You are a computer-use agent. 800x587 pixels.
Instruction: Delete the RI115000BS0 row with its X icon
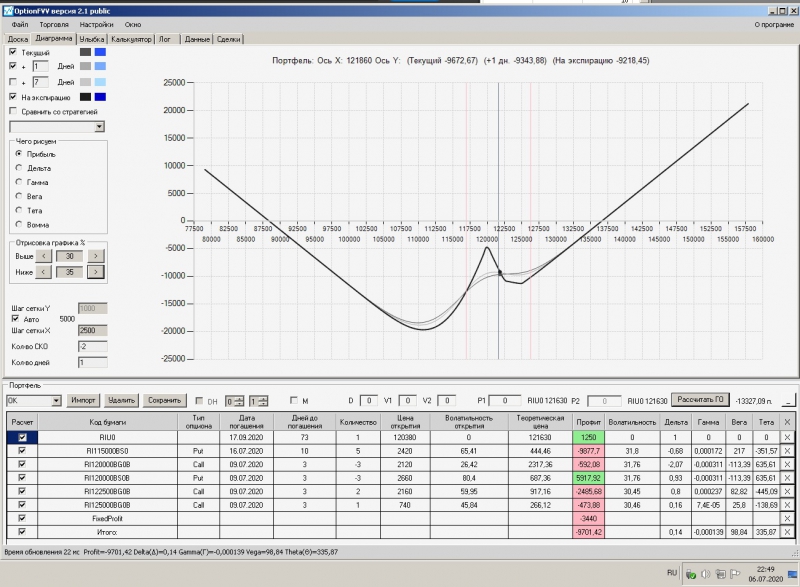(x=787, y=451)
